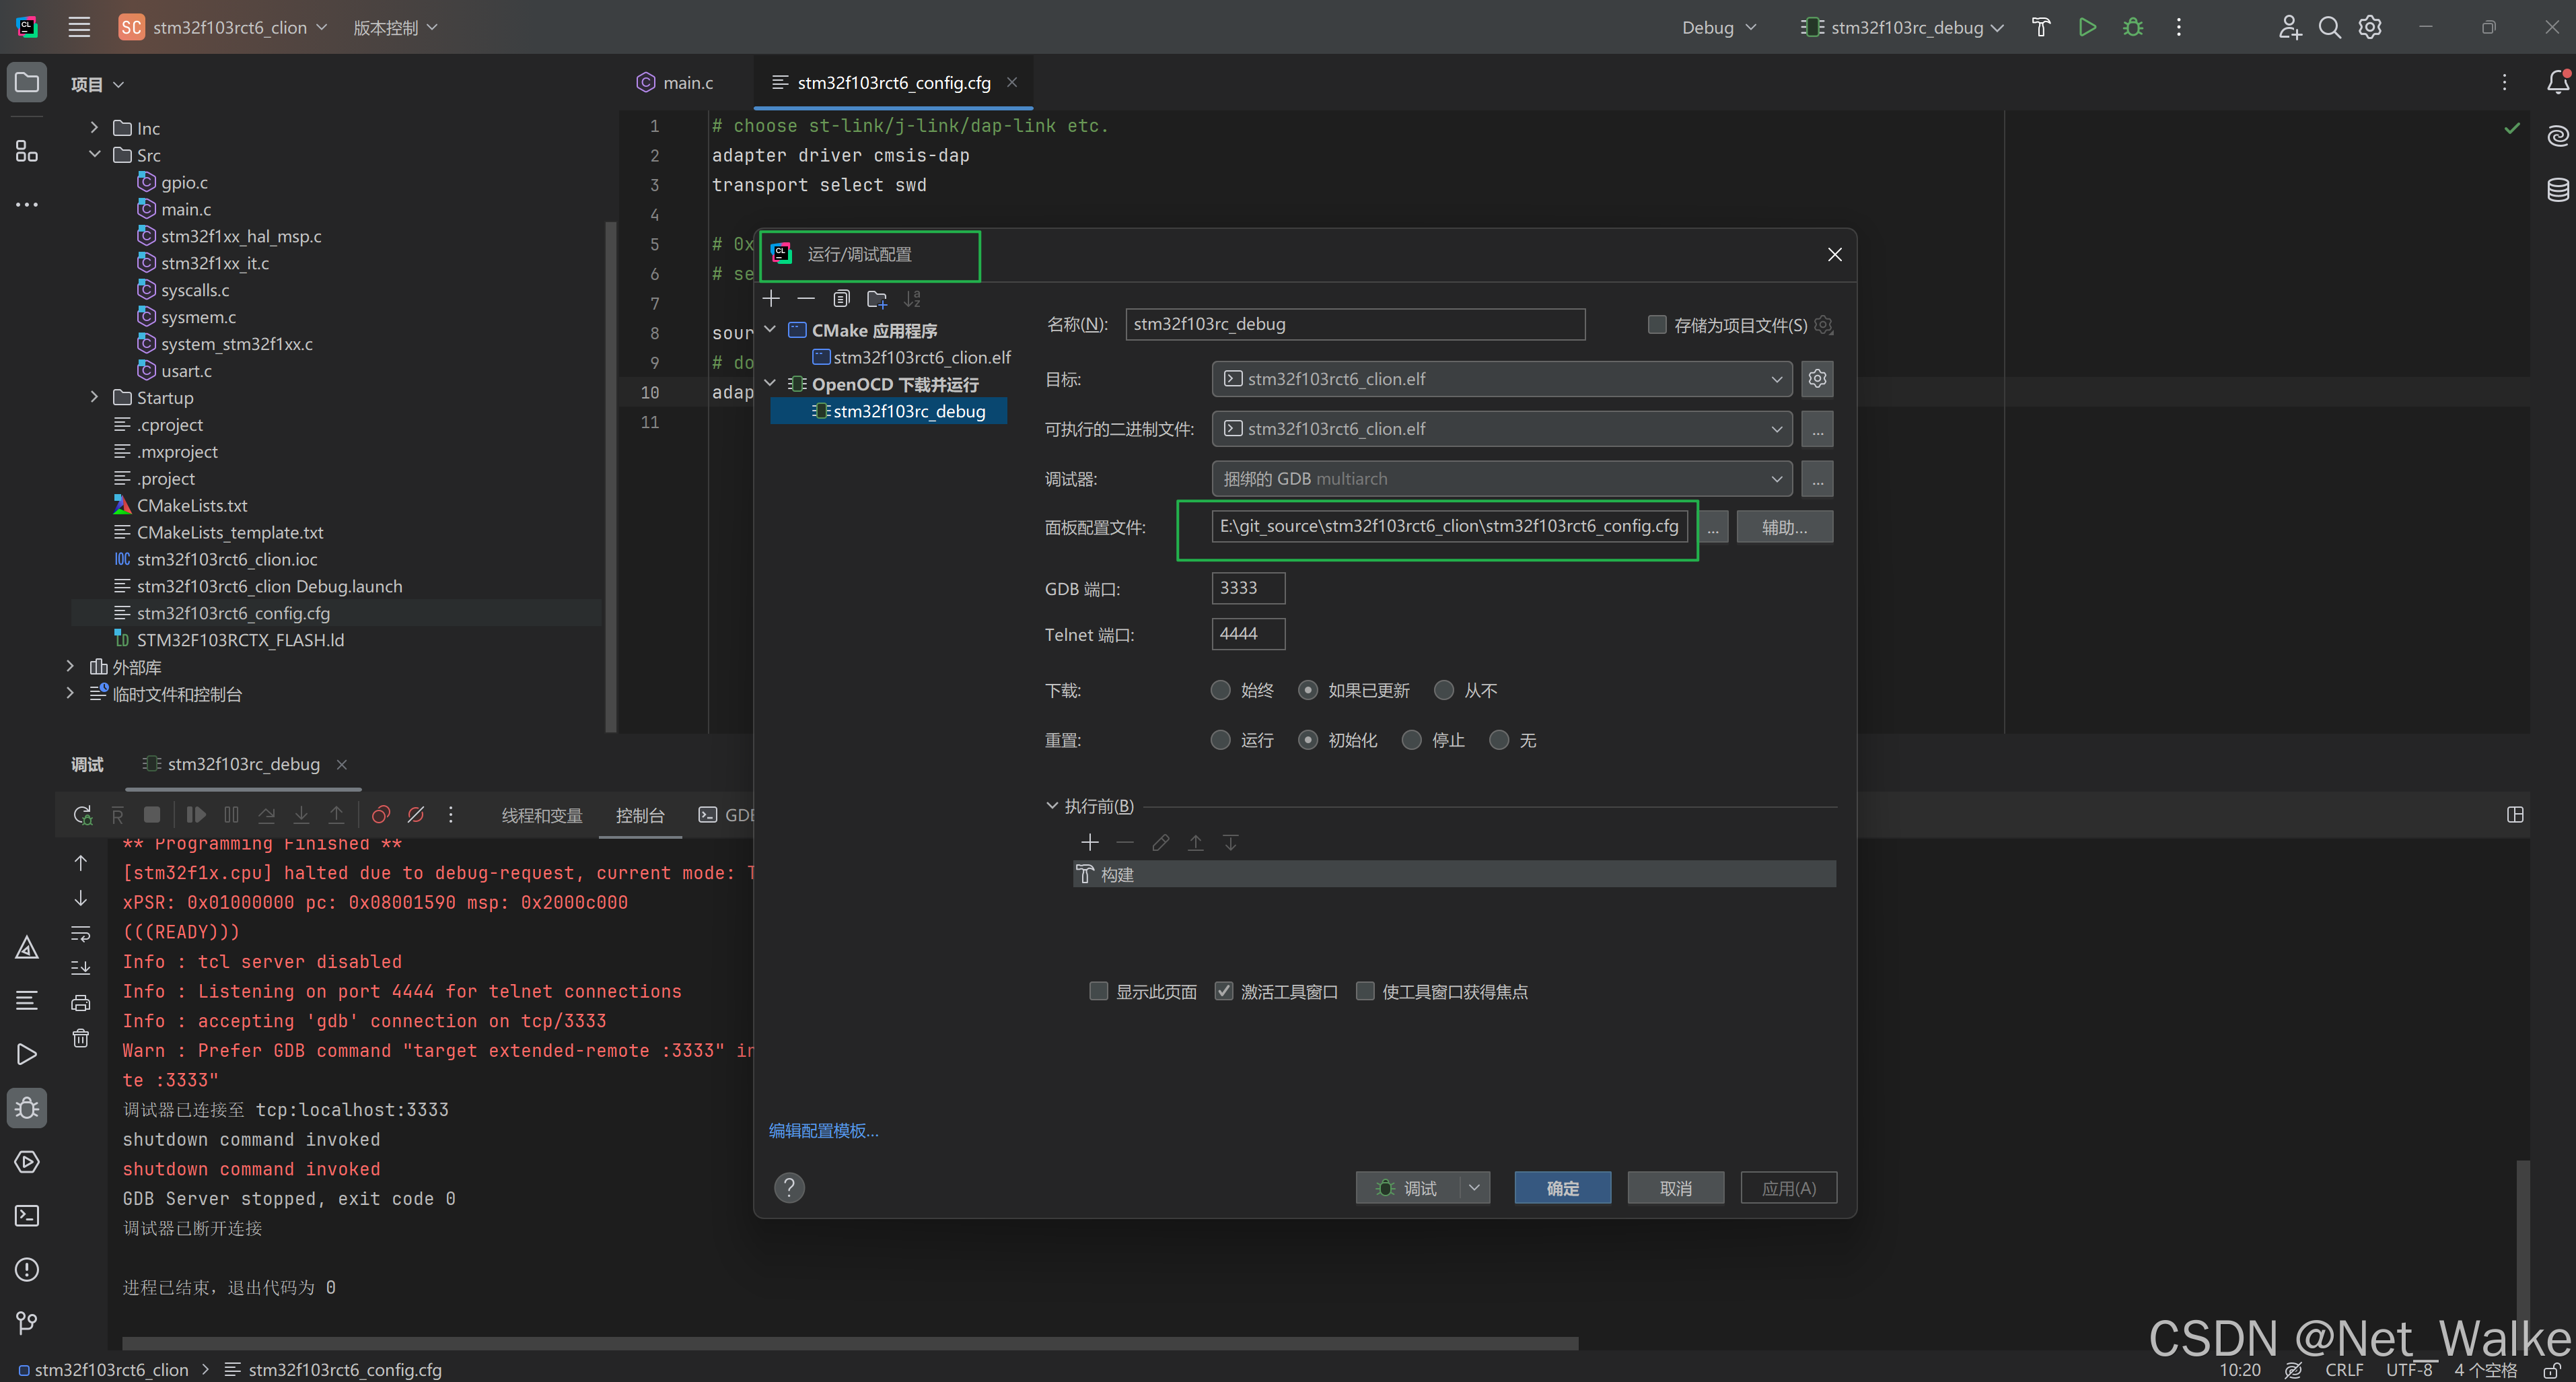The width and height of the screenshot is (2576, 1382).
Task: Stop the debug session with square icon
Action: click(x=152, y=815)
